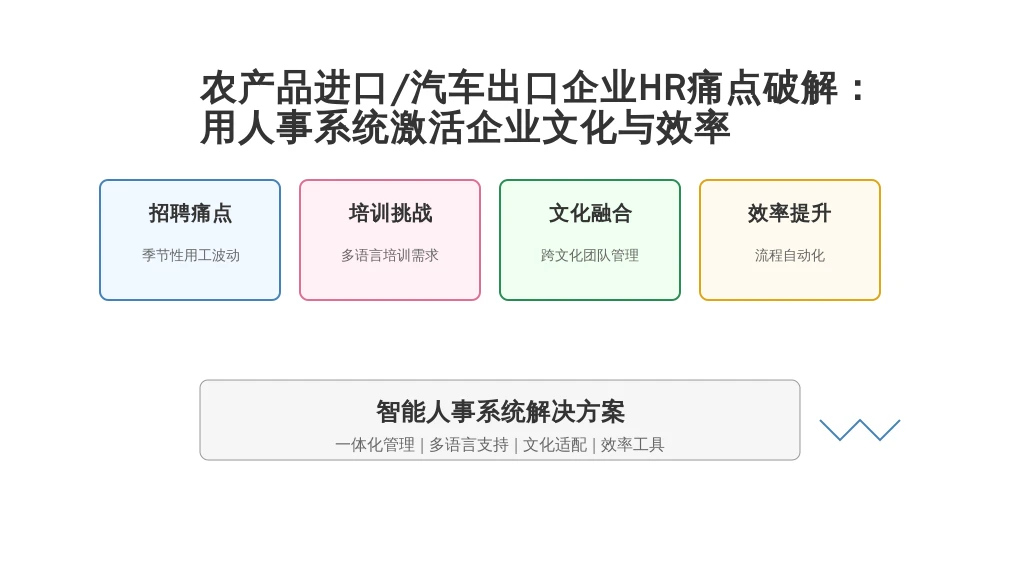Screen dimensions: 1024x576
Task: Click the 多语言培训需求 description text
Action: tap(390, 255)
